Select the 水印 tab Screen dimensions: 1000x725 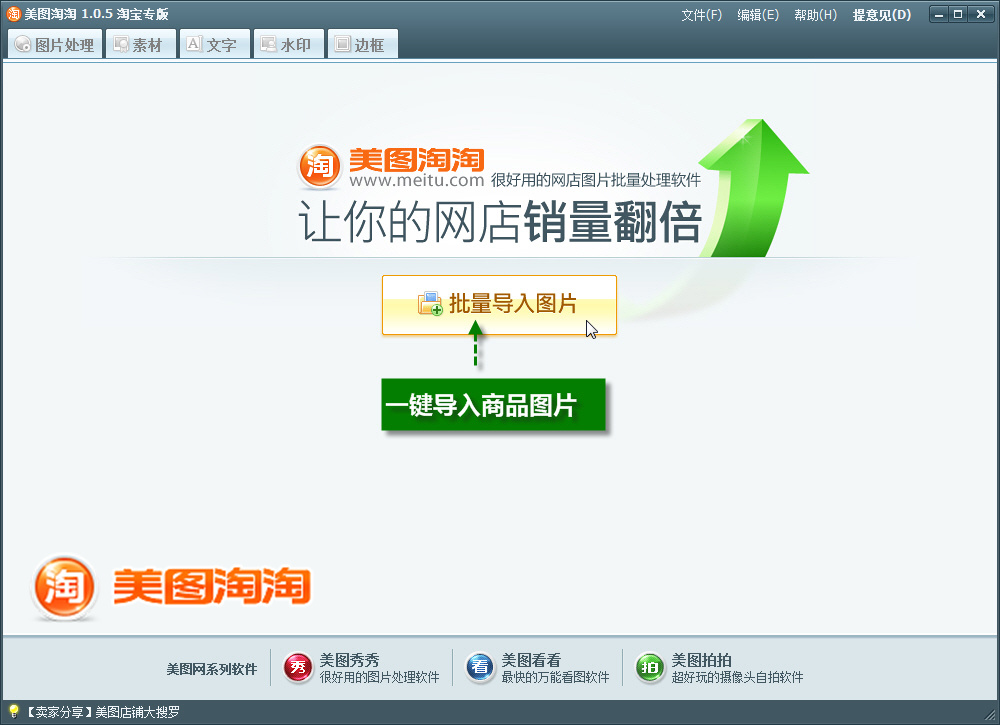(289, 44)
